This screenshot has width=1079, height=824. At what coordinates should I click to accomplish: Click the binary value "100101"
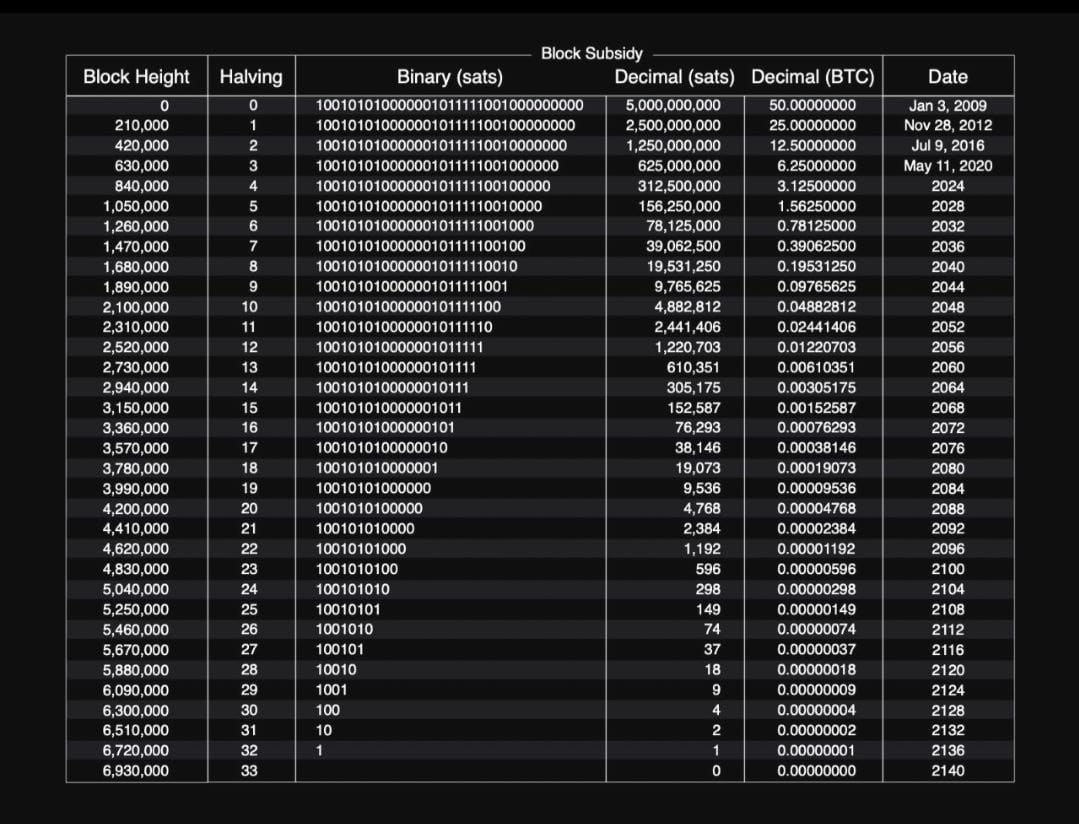tap(340, 649)
